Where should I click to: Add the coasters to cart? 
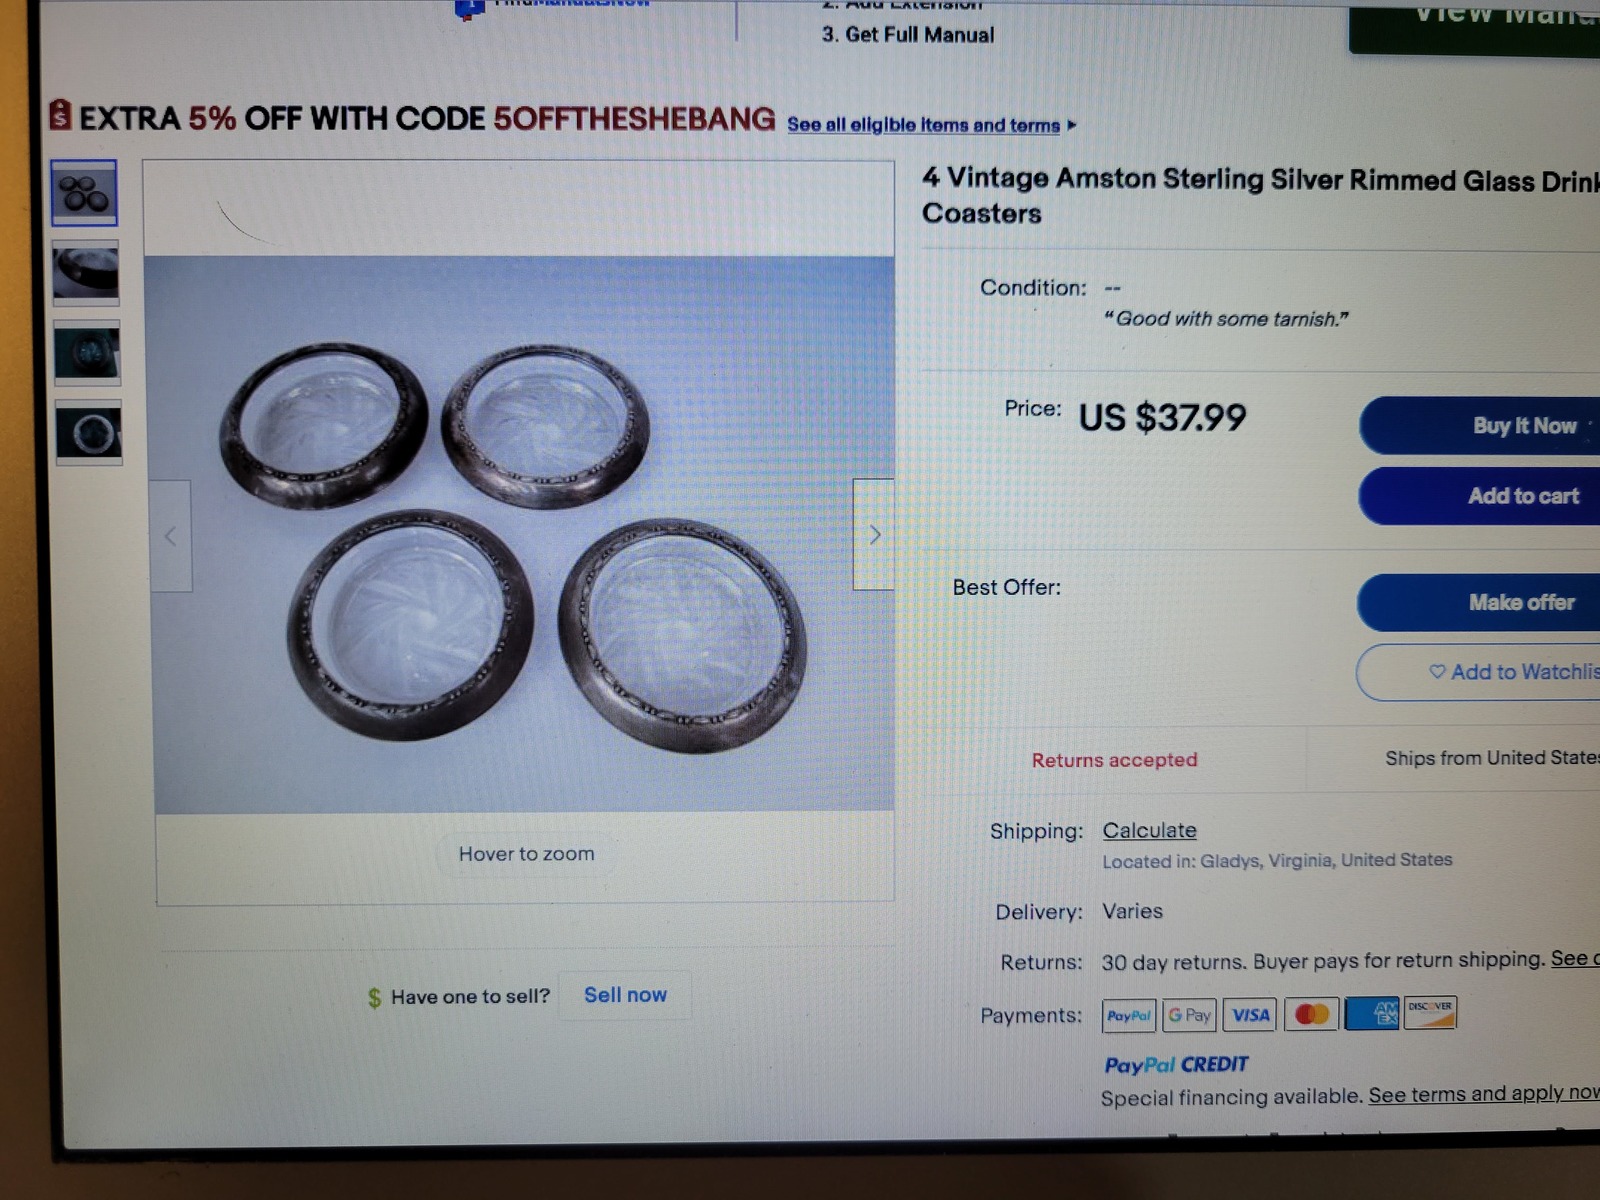click(1480, 496)
